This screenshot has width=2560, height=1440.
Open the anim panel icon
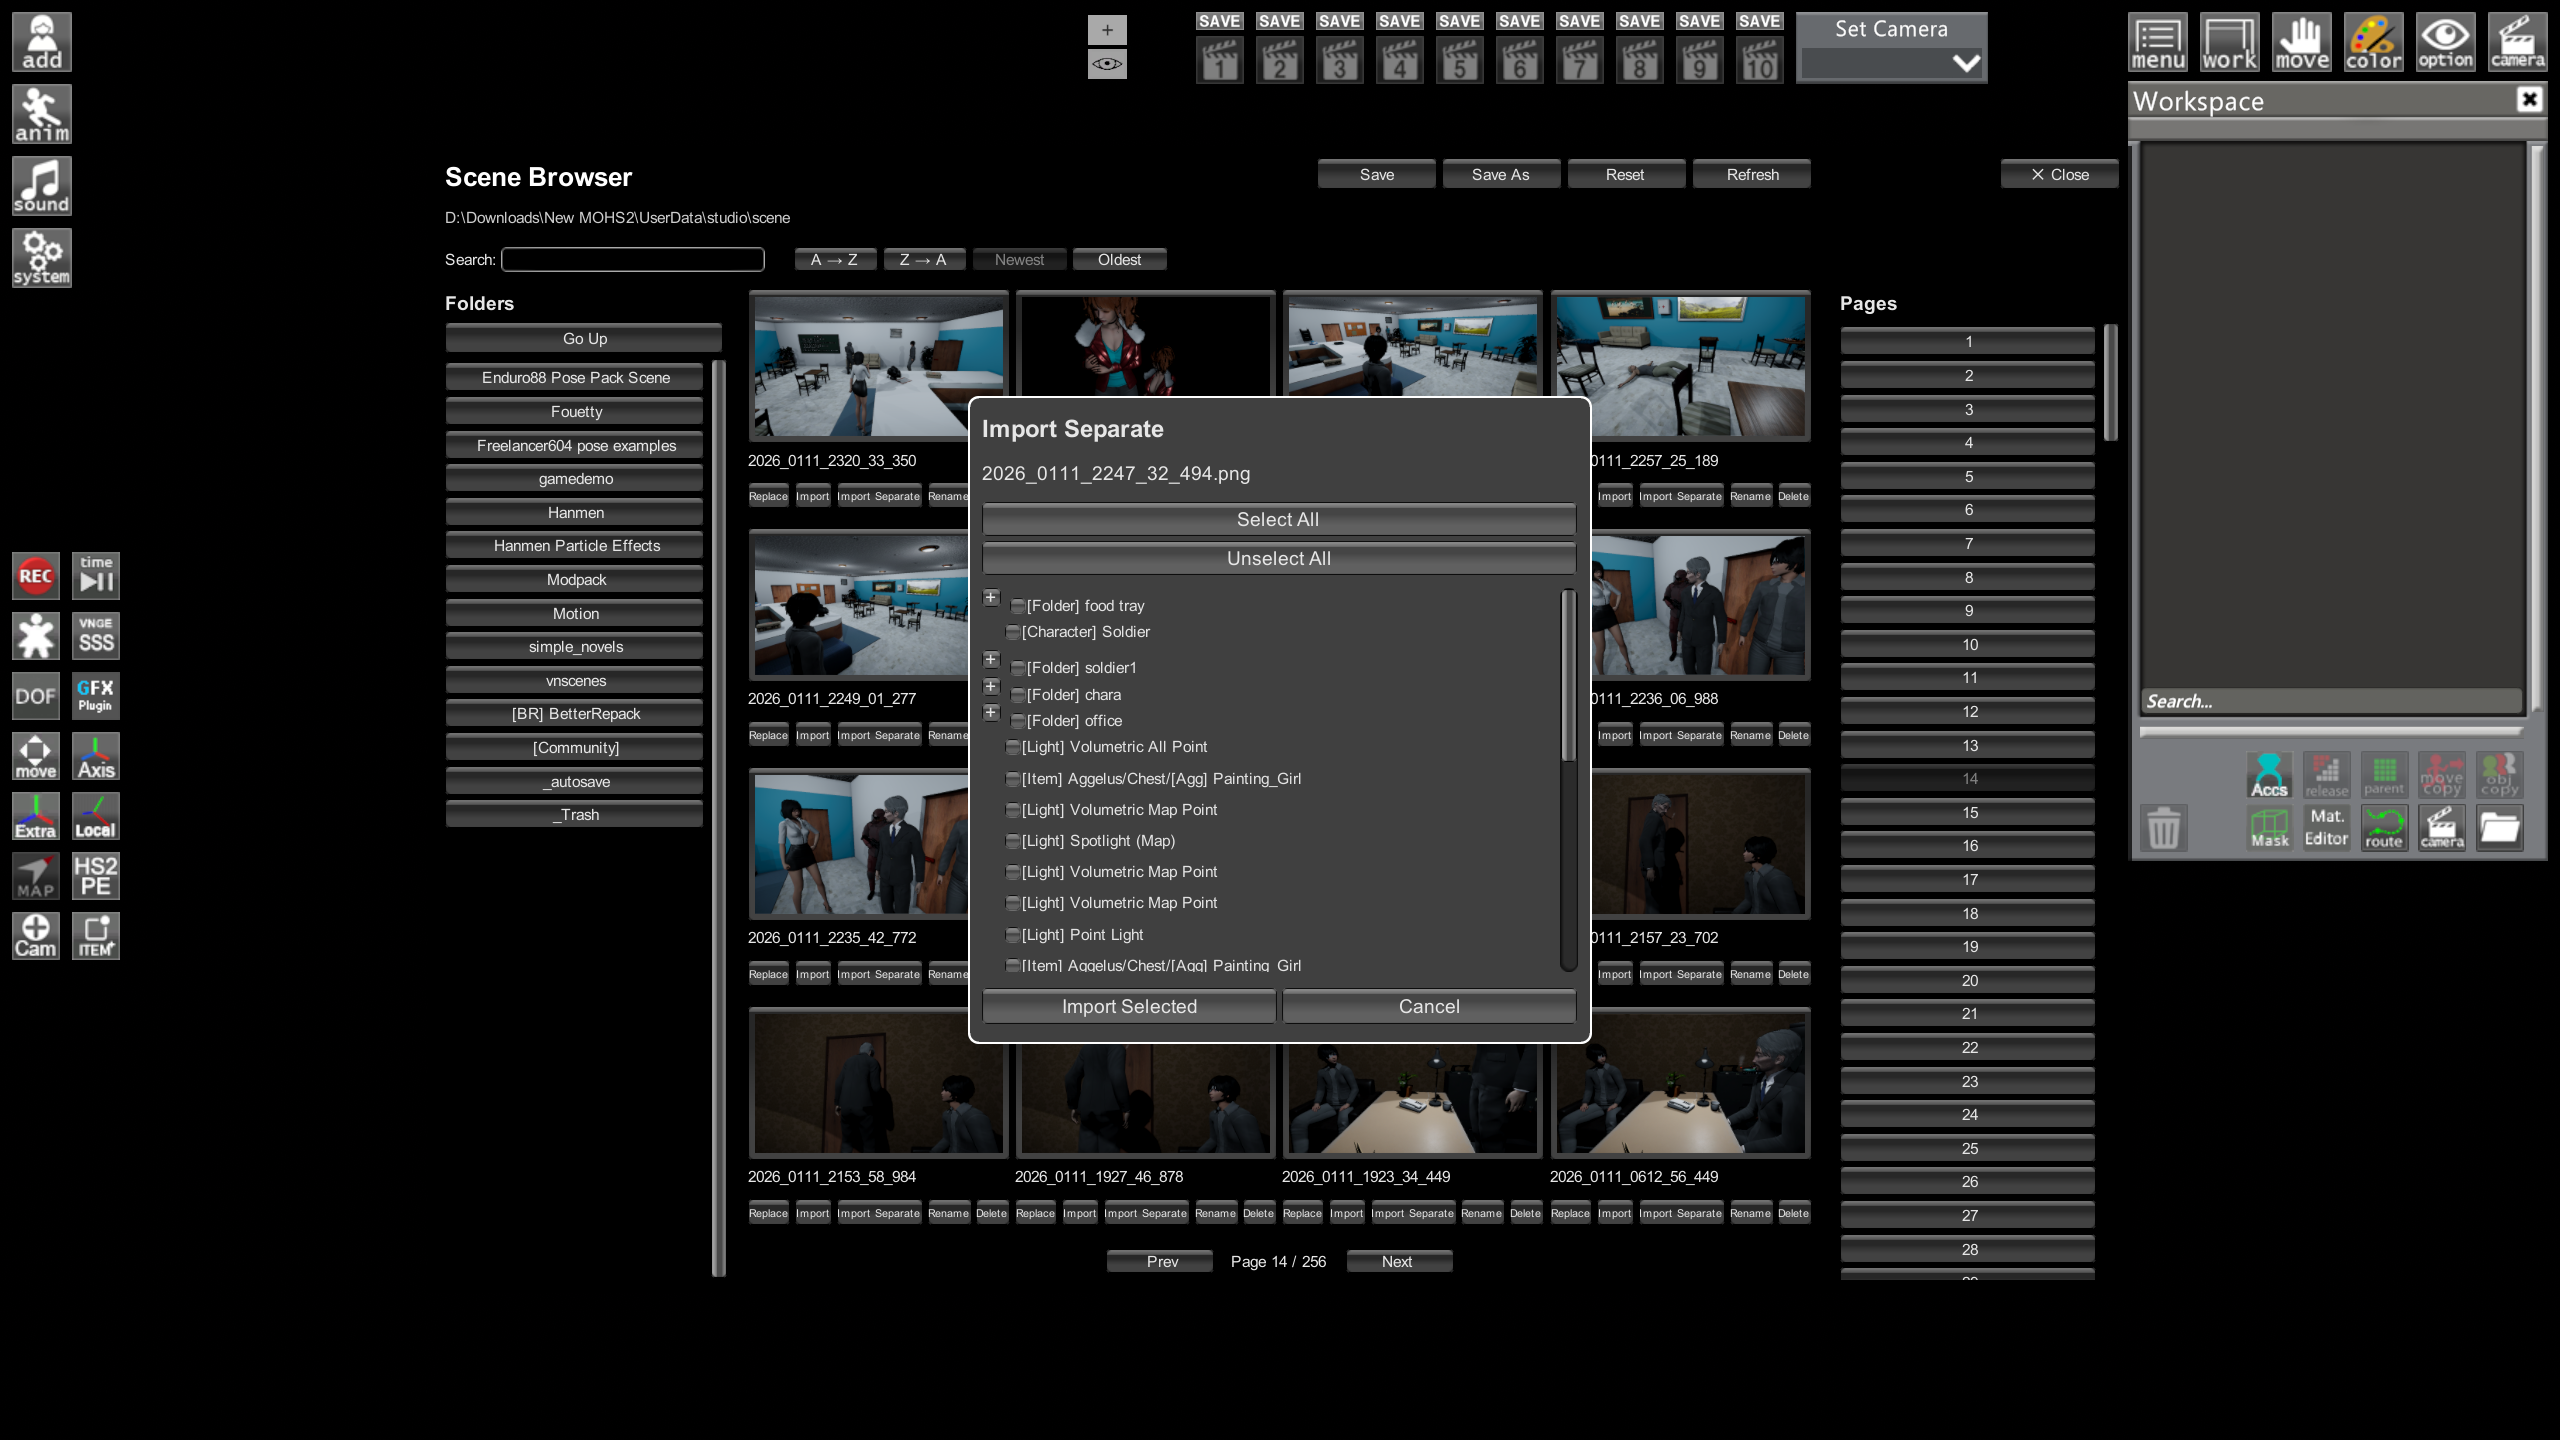coord(42,114)
